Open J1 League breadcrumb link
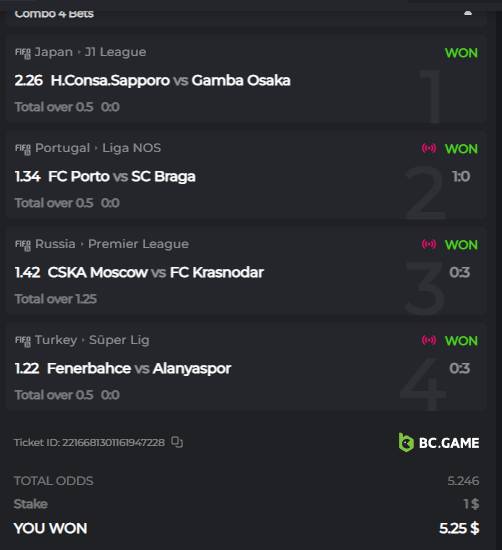The height and width of the screenshot is (550, 502). [115, 52]
